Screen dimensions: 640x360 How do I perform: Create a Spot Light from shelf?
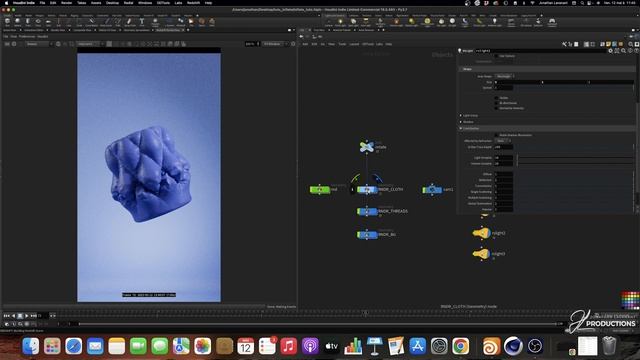coord(353,22)
